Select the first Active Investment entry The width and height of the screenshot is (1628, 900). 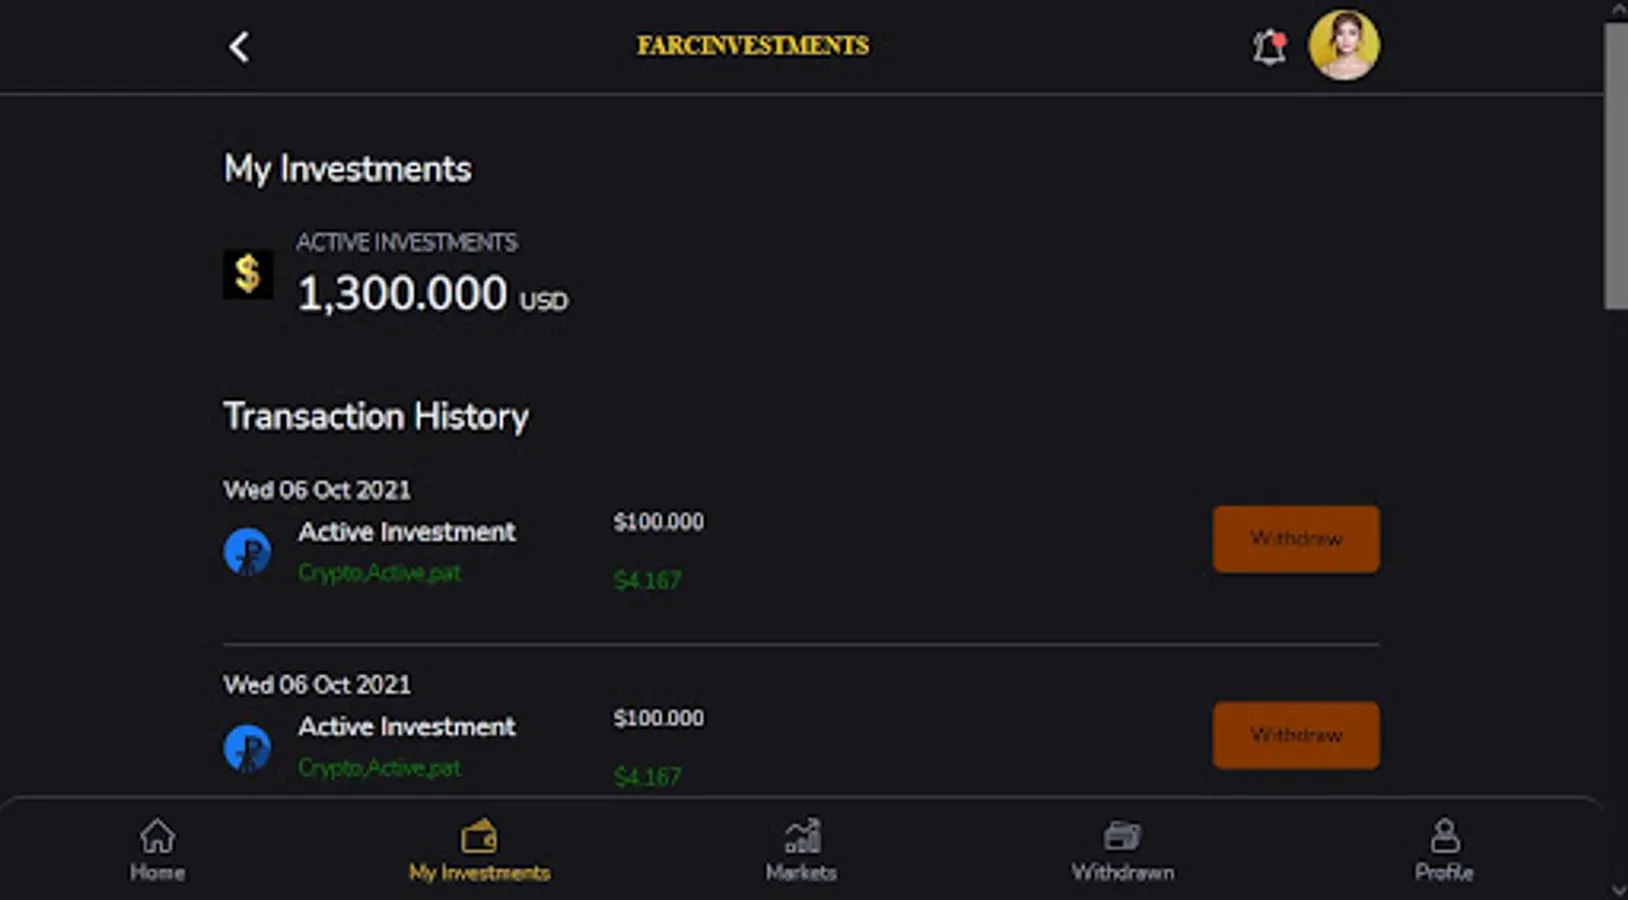(406, 532)
